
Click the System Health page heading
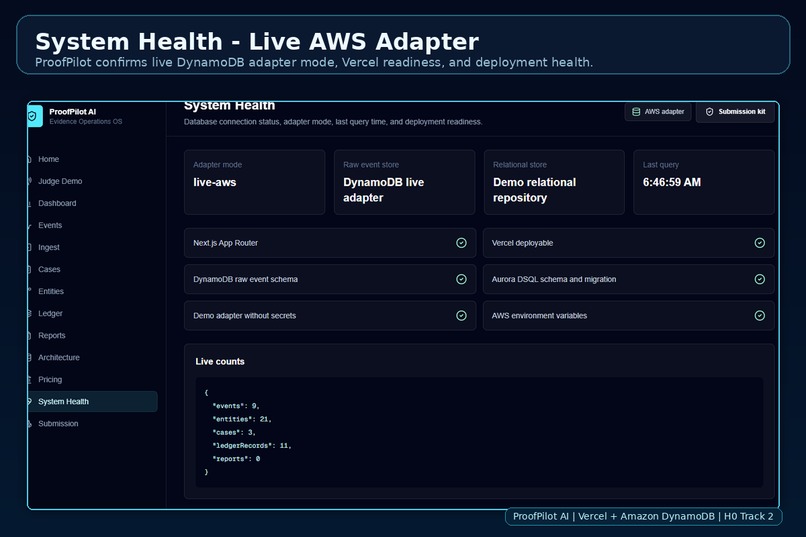point(229,106)
